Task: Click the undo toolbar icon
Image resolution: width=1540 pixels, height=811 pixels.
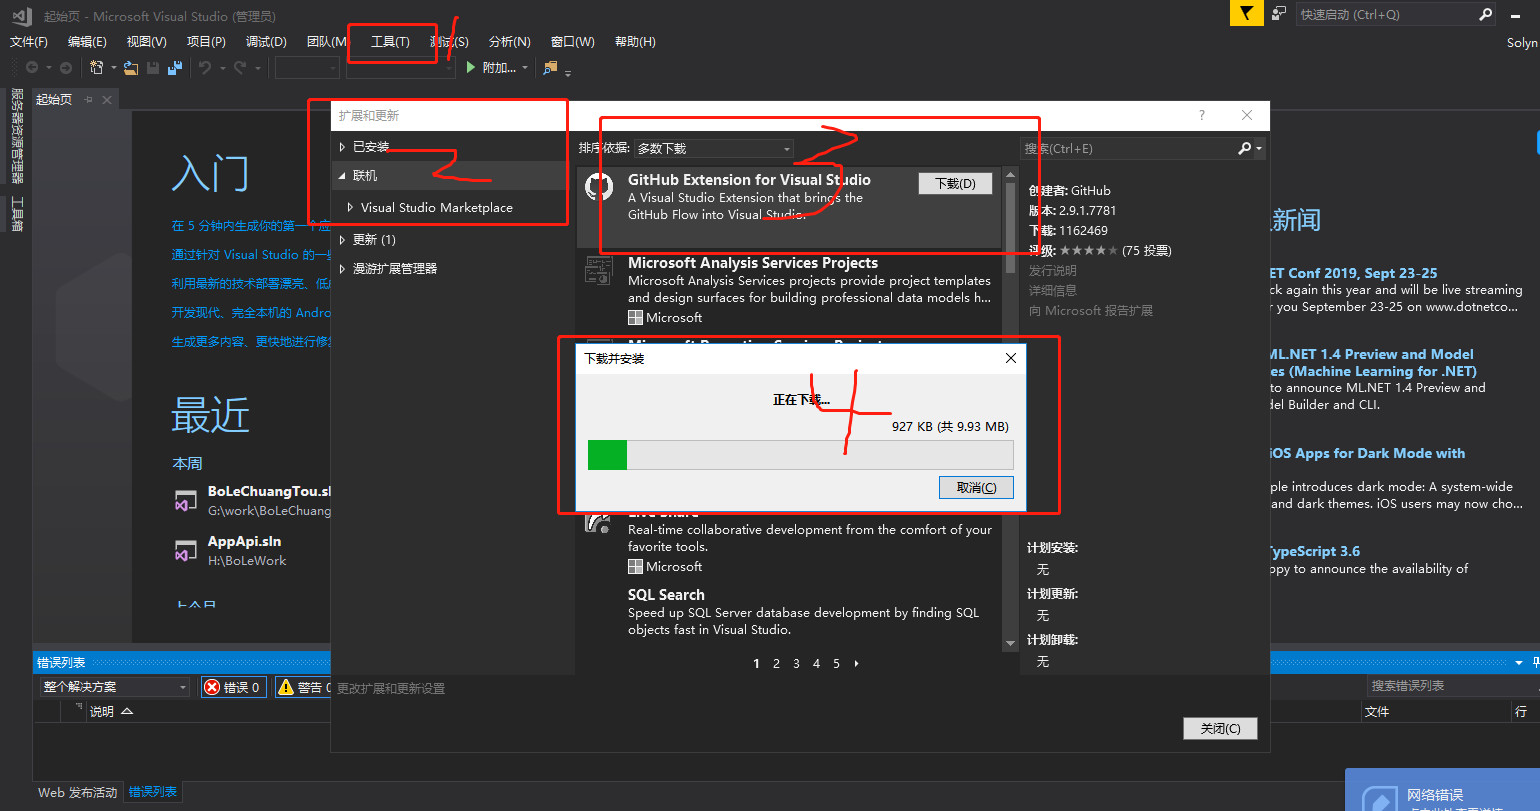Action: click(204, 68)
